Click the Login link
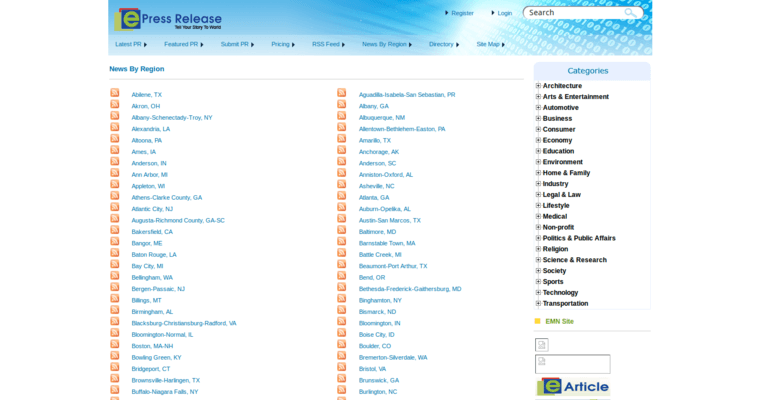Image resolution: width=760 pixels, height=400 pixels. point(505,13)
